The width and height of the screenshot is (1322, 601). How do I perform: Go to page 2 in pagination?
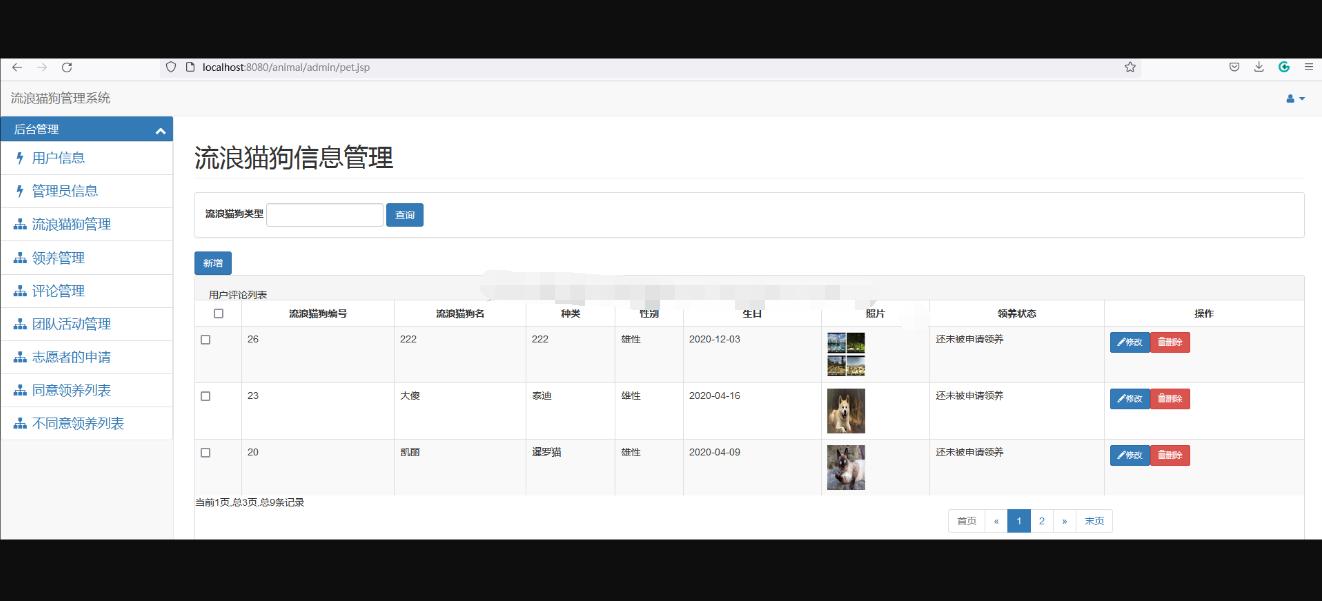(x=1042, y=521)
